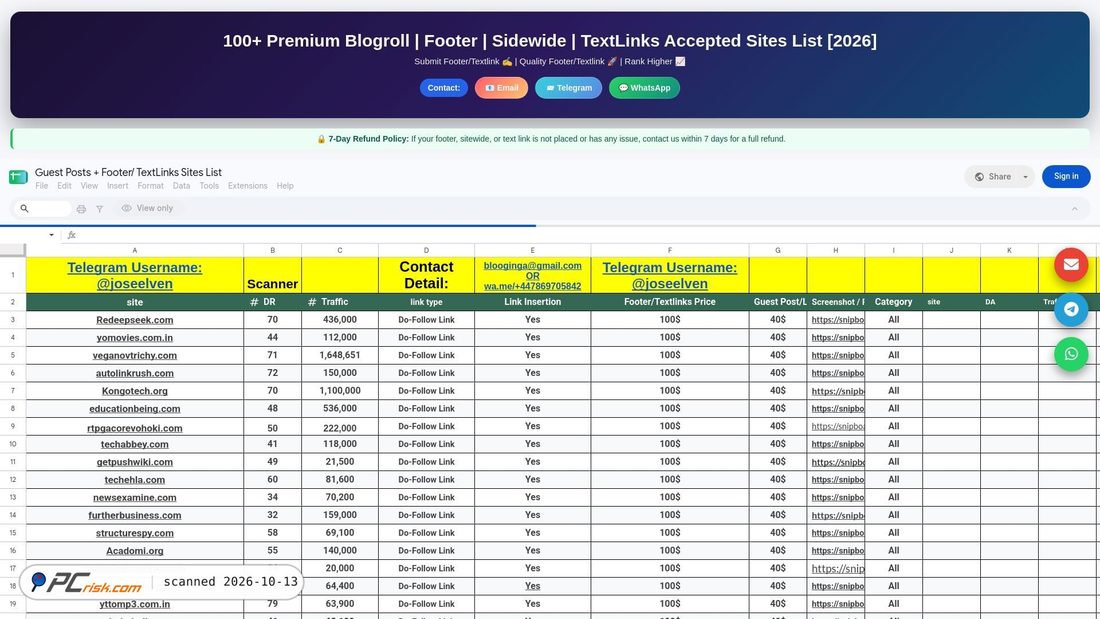1100x619 pixels.
Task: Click the filter funnel icon in the toolbar
Action: pos(100,208)
